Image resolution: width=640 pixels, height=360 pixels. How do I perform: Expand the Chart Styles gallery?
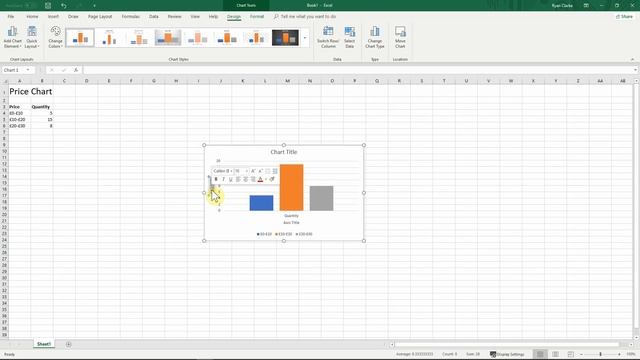tap(305, 38)
